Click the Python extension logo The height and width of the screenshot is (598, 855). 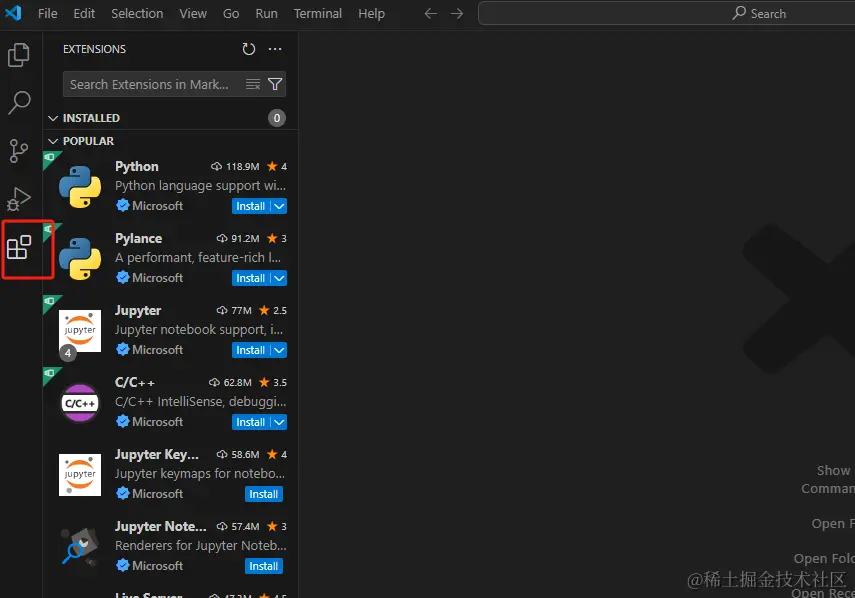pos(80,187)
